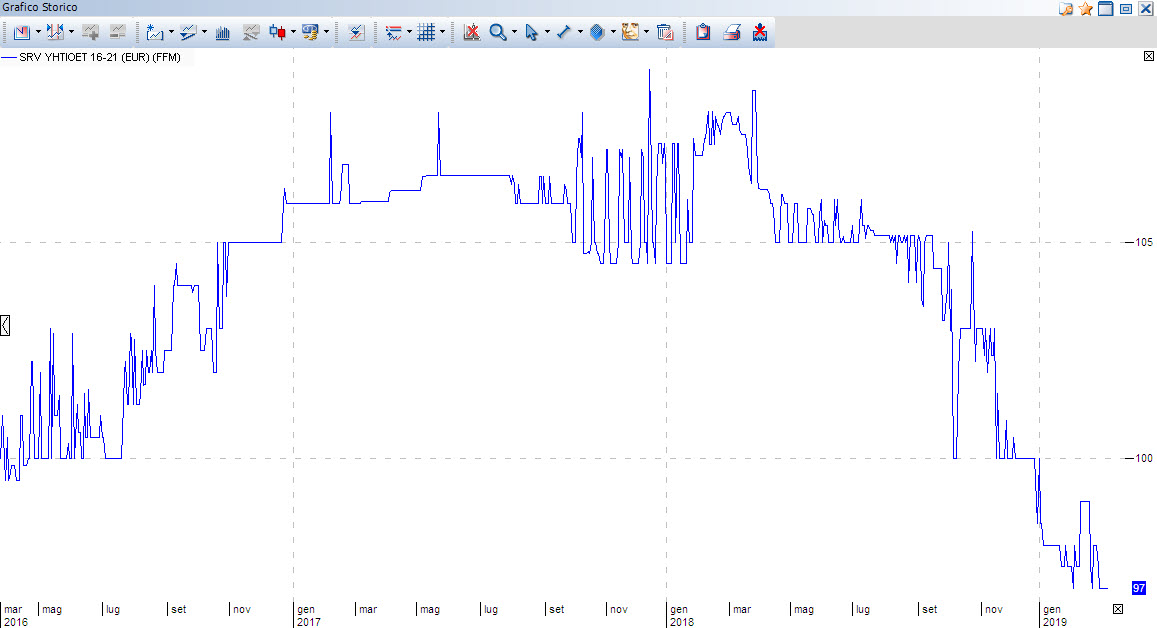Open the line drawing tool dropdown
Screen dimensions: 1157x628
(x=580, y=32)
